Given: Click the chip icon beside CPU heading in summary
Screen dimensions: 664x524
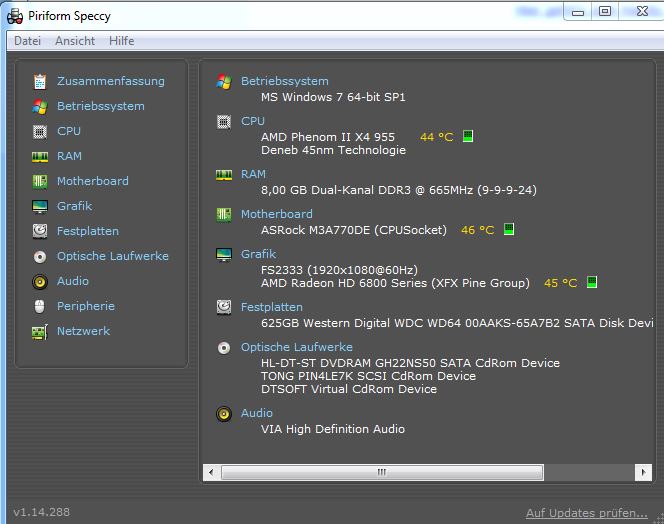Looking at the screenshot, I should click(224, 122).
